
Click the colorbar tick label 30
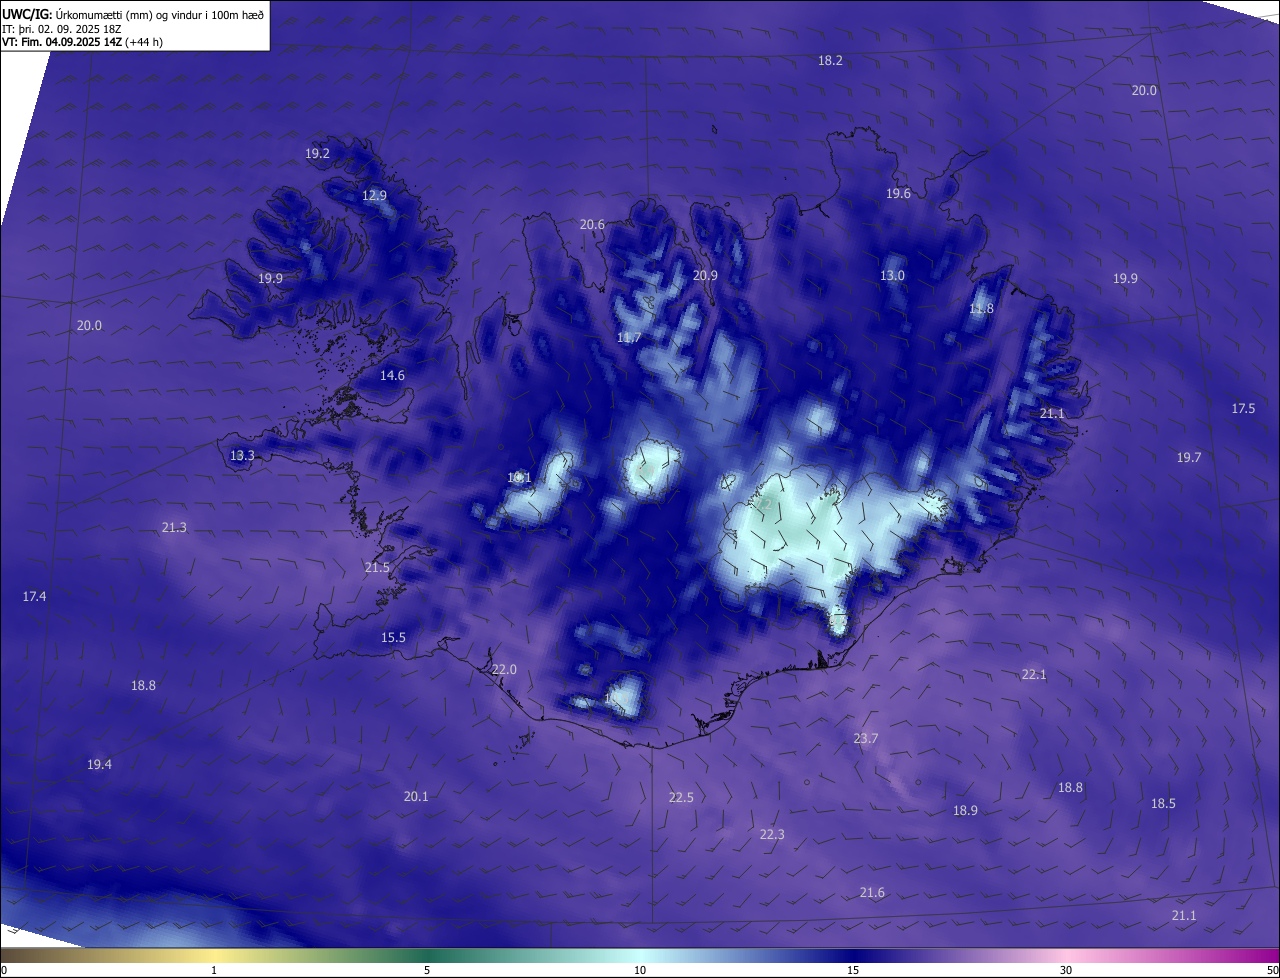point(1066,970)
